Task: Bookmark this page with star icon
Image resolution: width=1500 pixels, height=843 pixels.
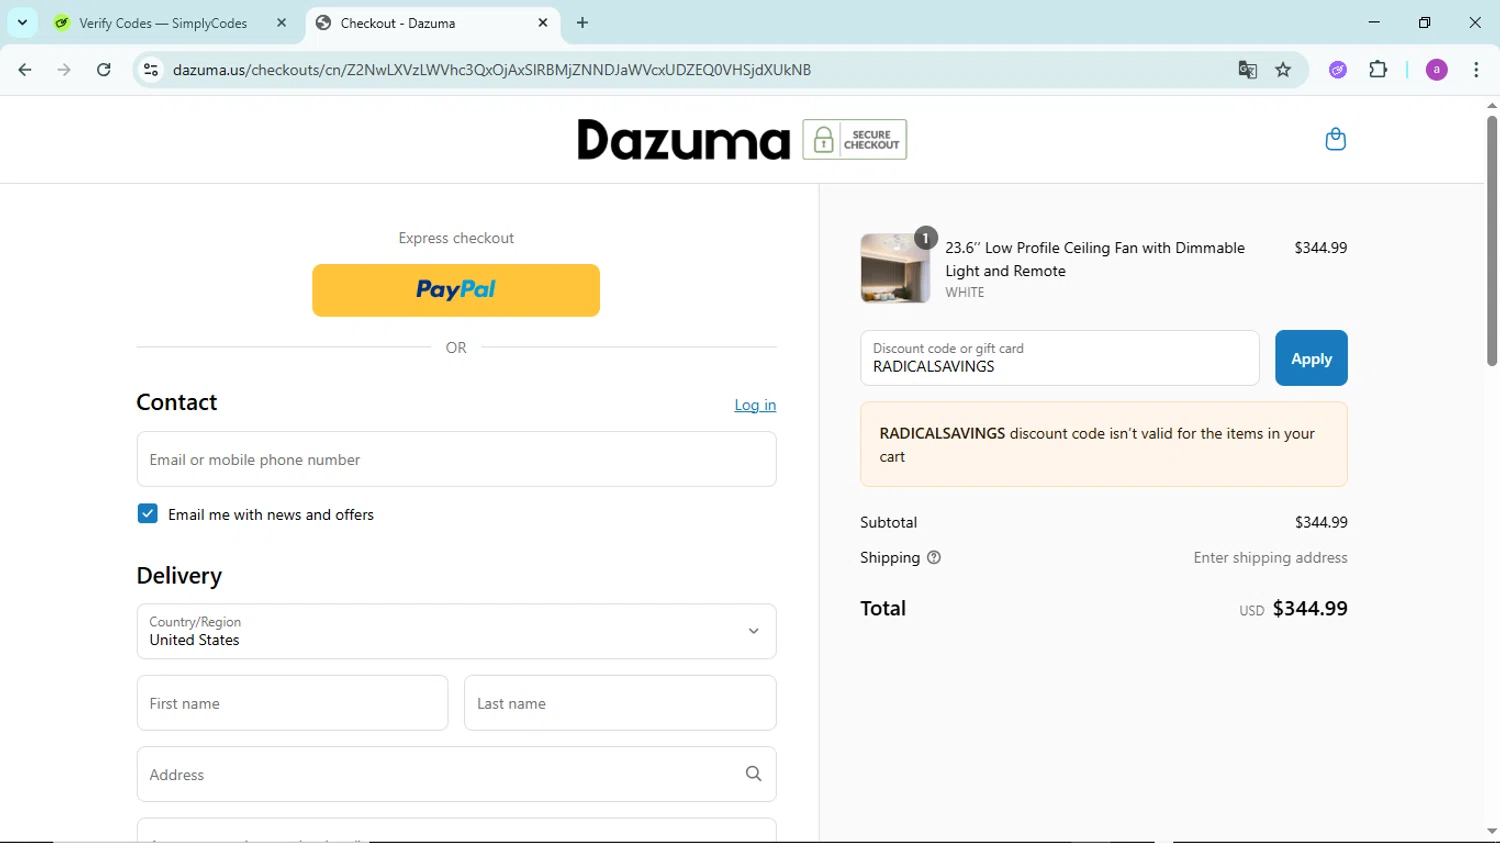Action: click(x=1284, y=70)
